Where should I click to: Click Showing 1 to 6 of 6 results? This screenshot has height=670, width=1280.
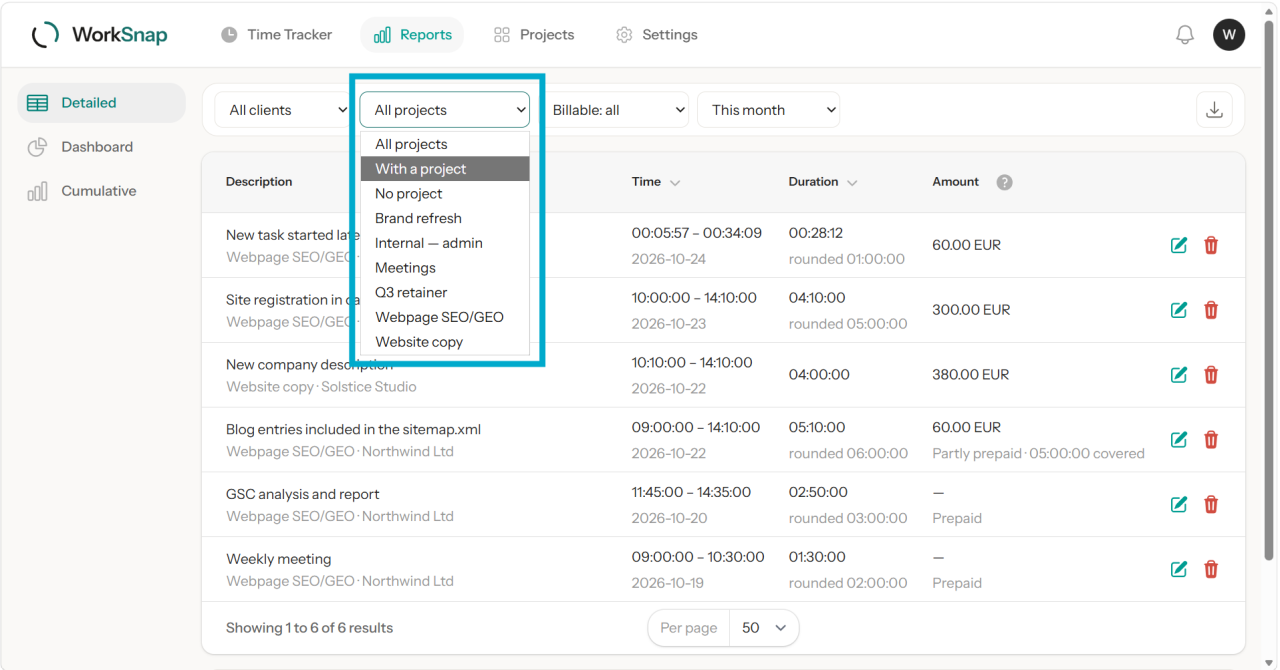(x=309, y=628)
